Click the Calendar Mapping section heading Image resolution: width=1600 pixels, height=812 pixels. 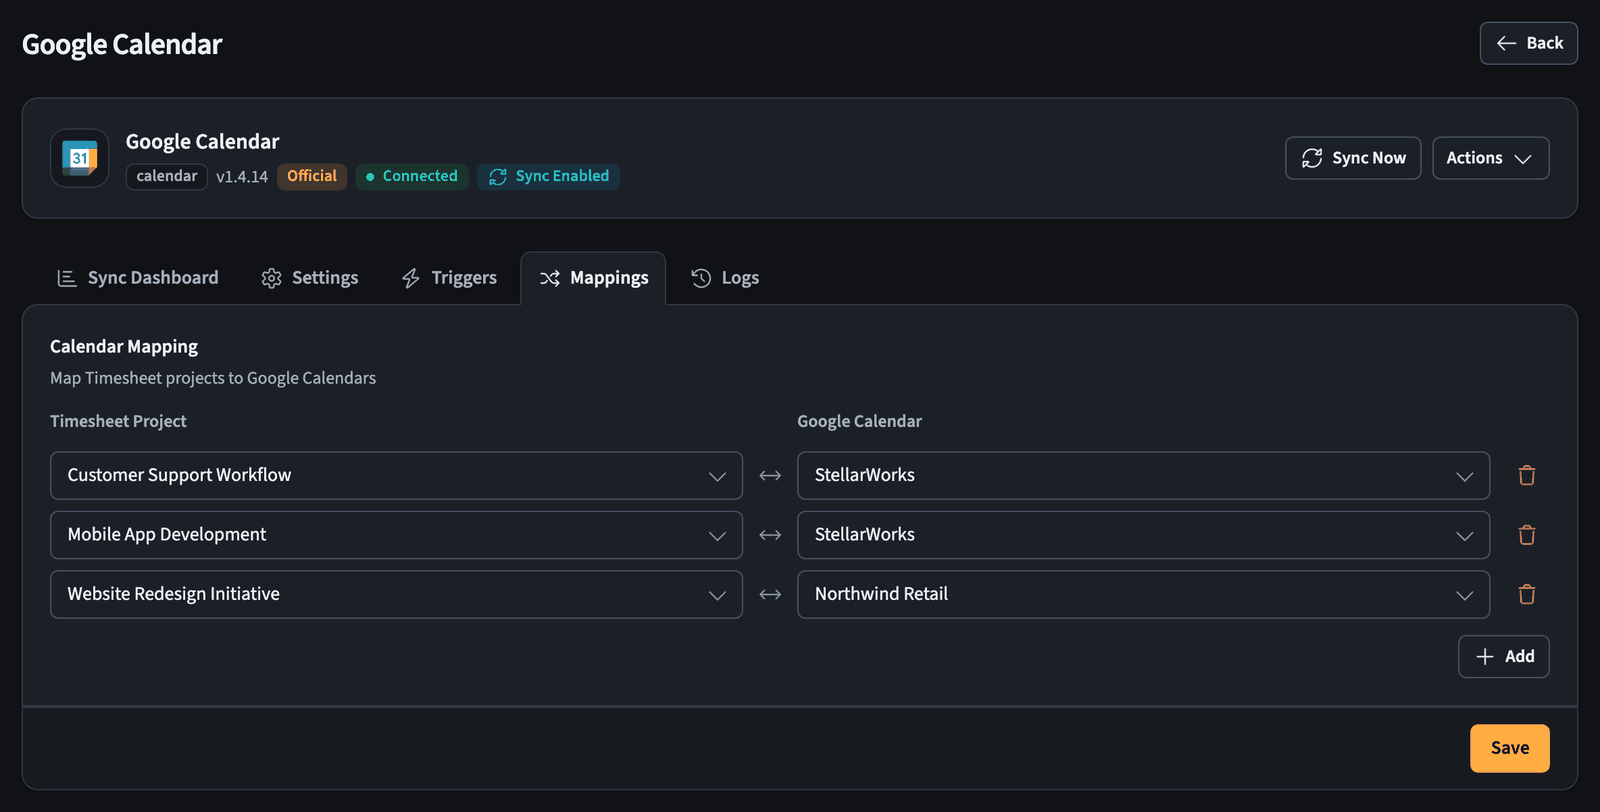(x=124, y=347)
